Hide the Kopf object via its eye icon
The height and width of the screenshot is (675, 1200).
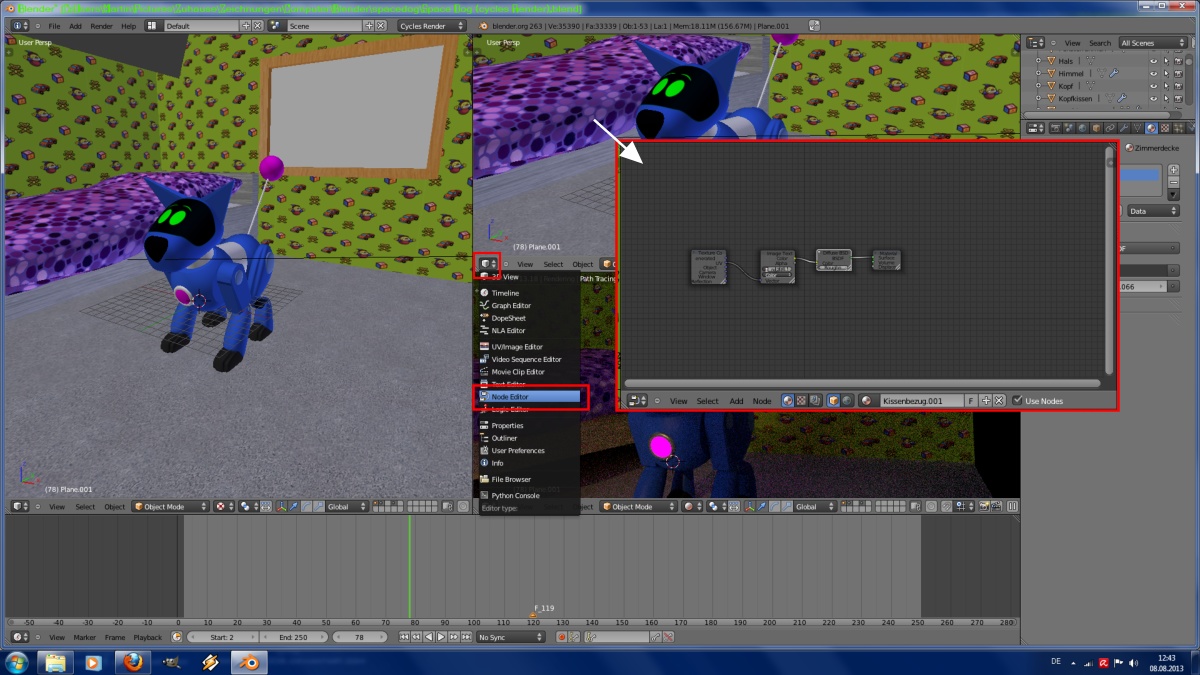click(1153, 86)
